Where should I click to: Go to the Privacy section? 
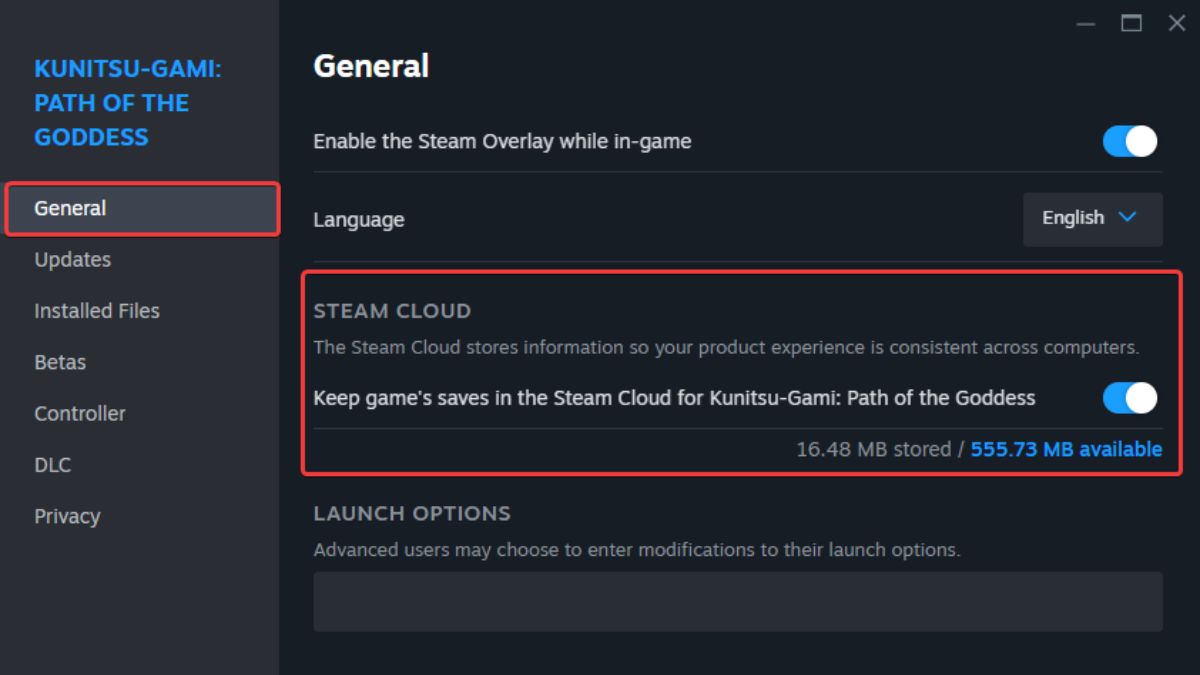[67, 516]
